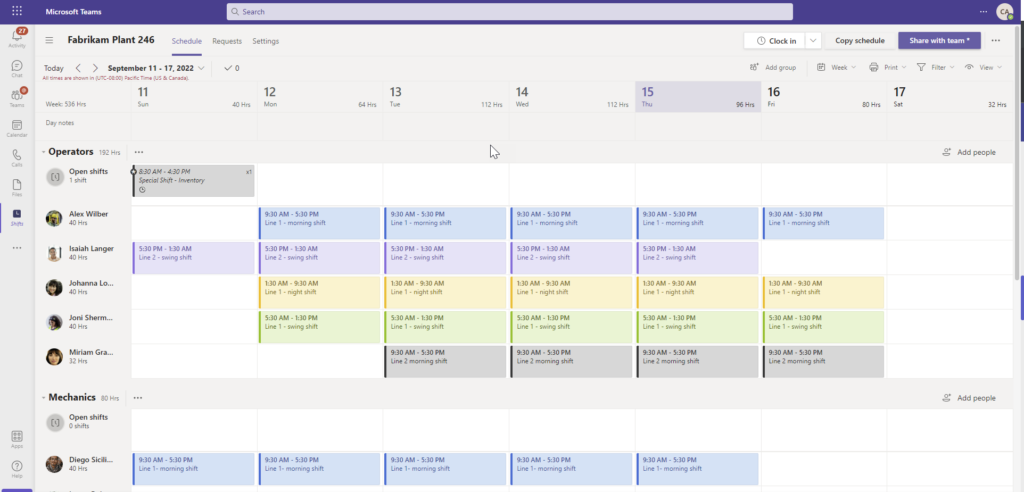
Task: Click the hamburger menu beside Fabrikam Plant 246
Action: click(x=49, y=41)
